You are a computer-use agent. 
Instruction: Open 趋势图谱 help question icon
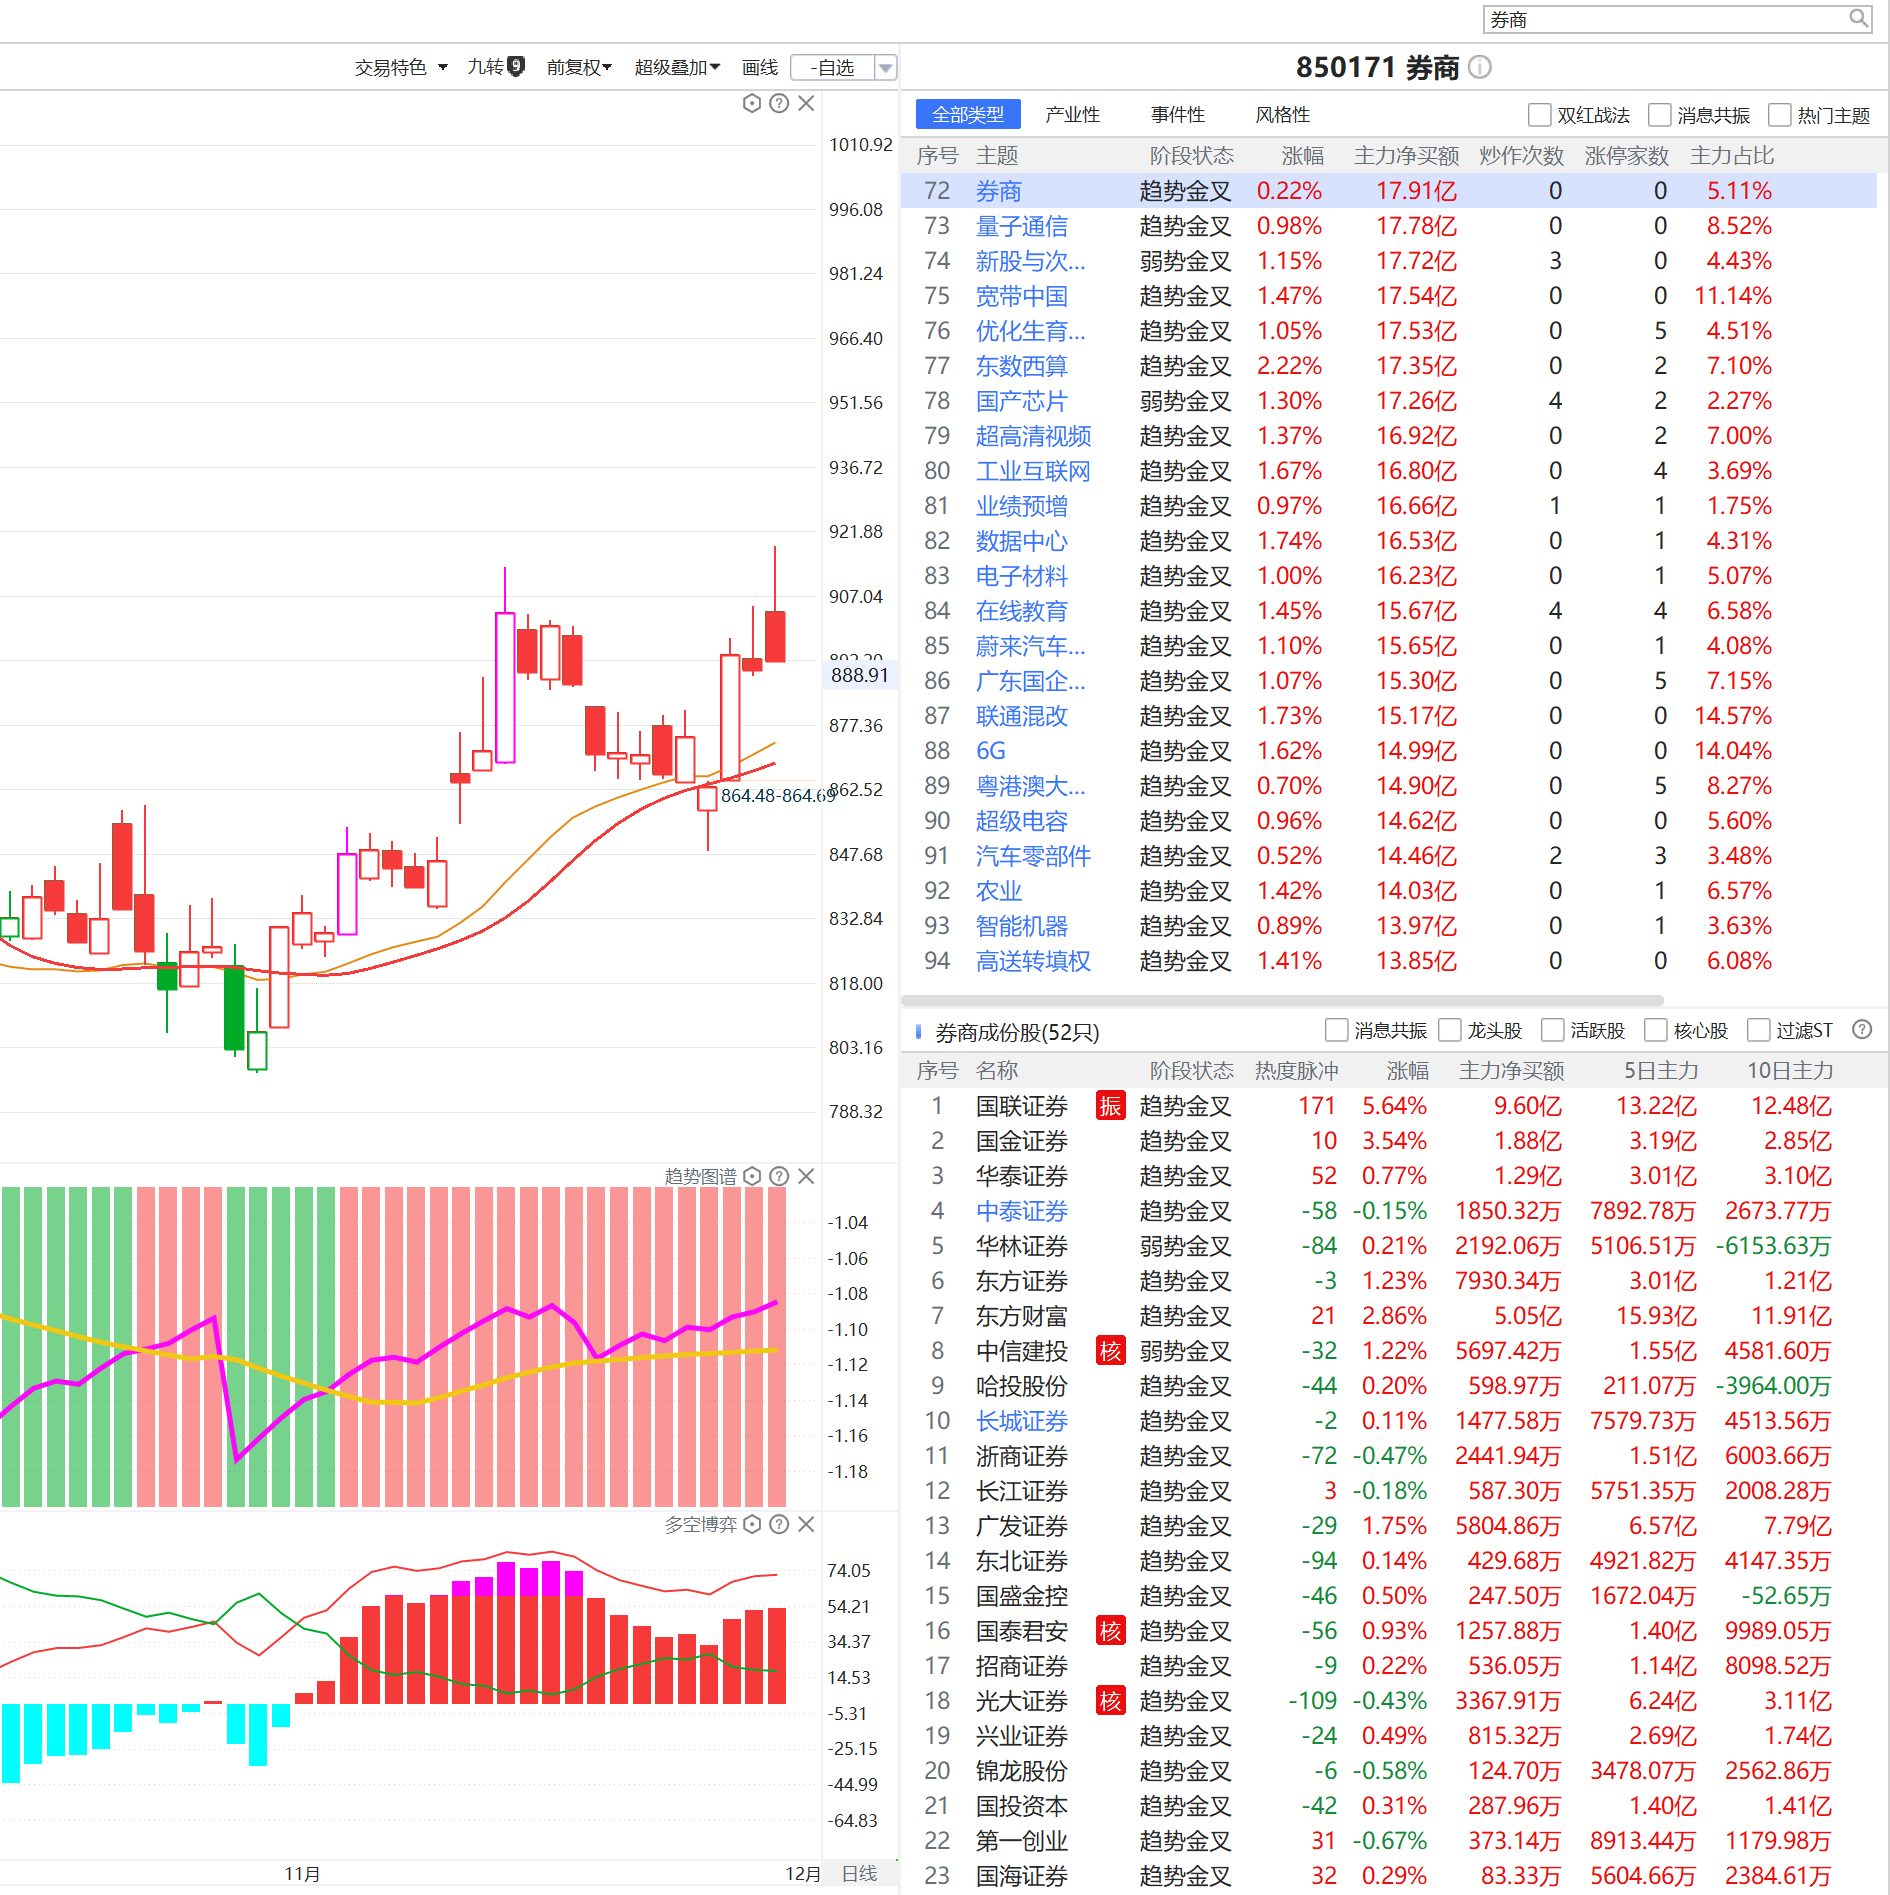pyautogui.click(x=779, y=1176)
